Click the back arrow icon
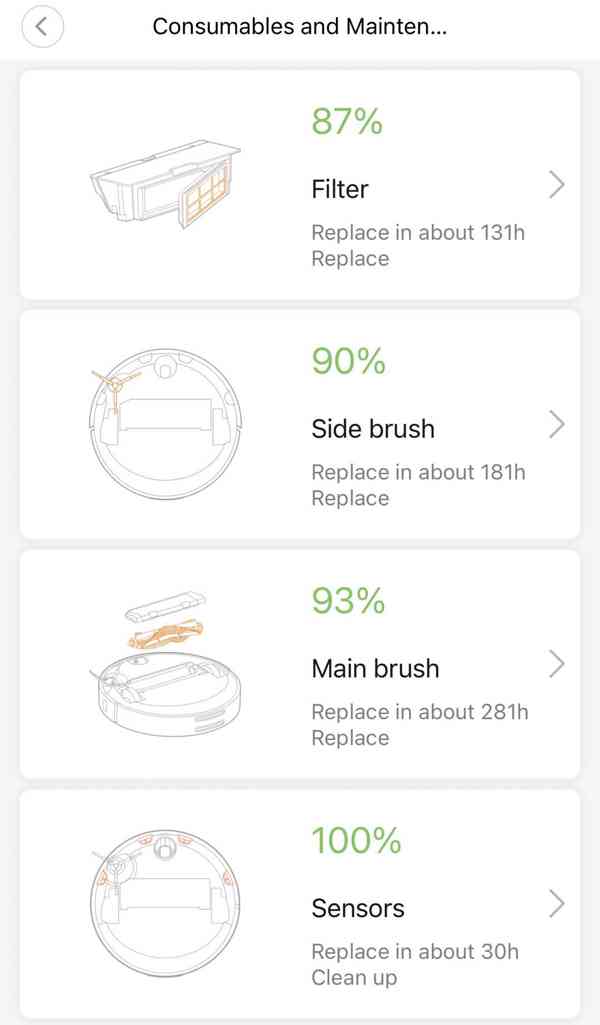This screenshot has width=600, height=1025. tap(42, 26)
